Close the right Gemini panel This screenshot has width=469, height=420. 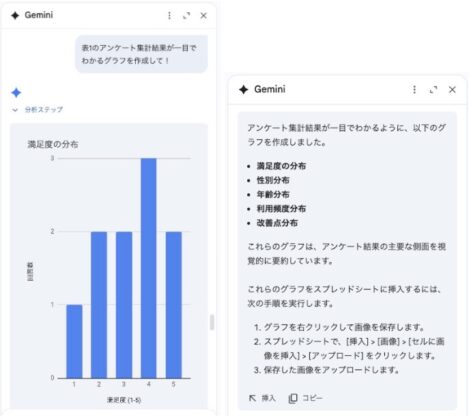tap(452, 89)
